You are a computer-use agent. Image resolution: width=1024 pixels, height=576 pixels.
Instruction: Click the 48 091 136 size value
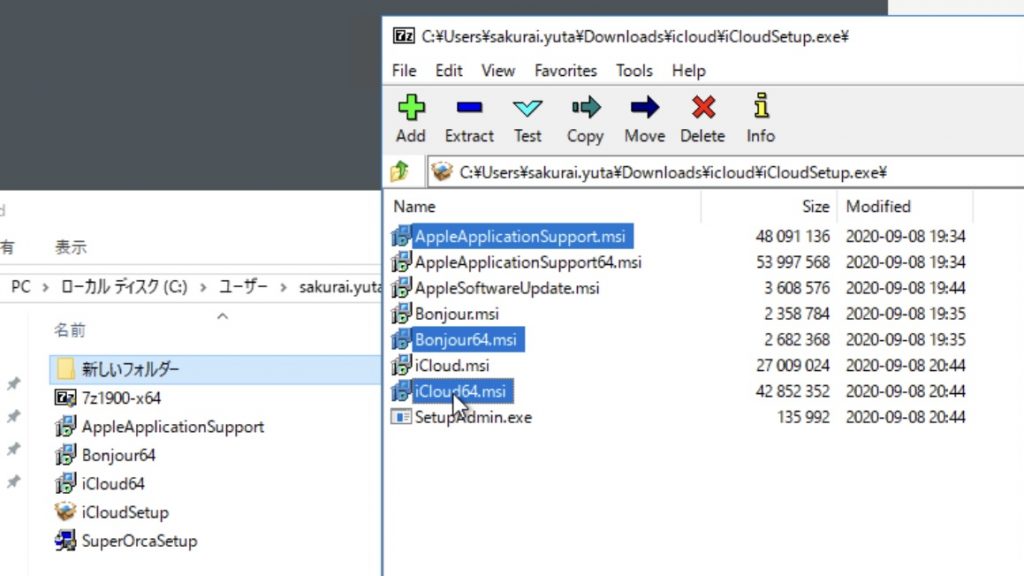(x=793, y=236)
